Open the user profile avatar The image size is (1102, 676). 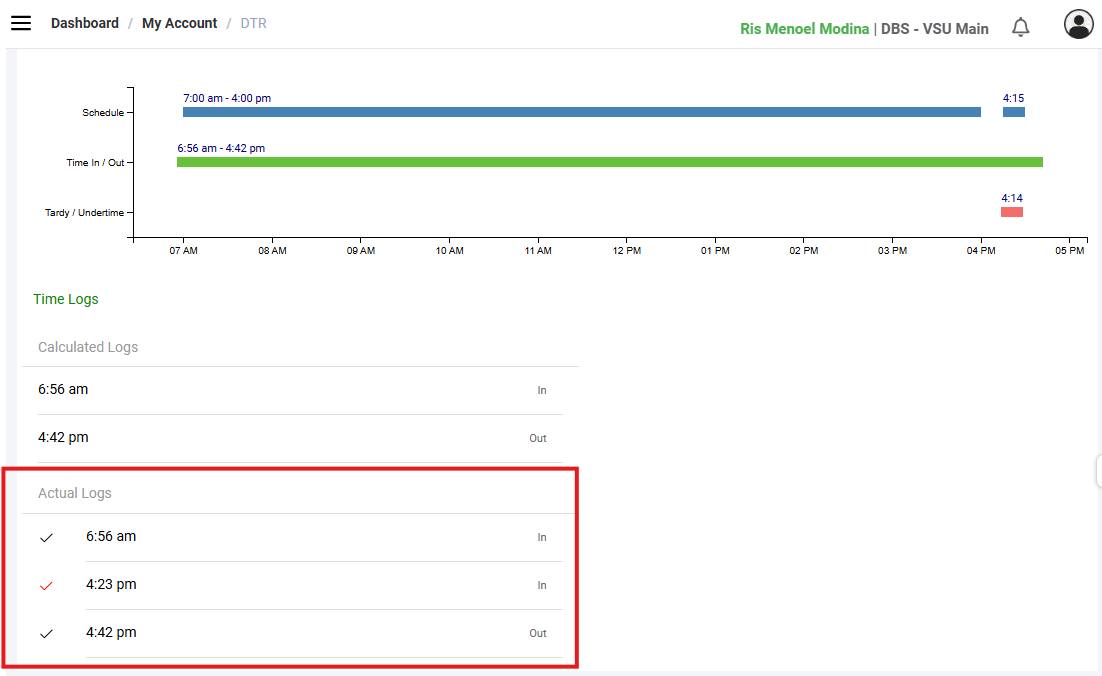[1078, 25]
